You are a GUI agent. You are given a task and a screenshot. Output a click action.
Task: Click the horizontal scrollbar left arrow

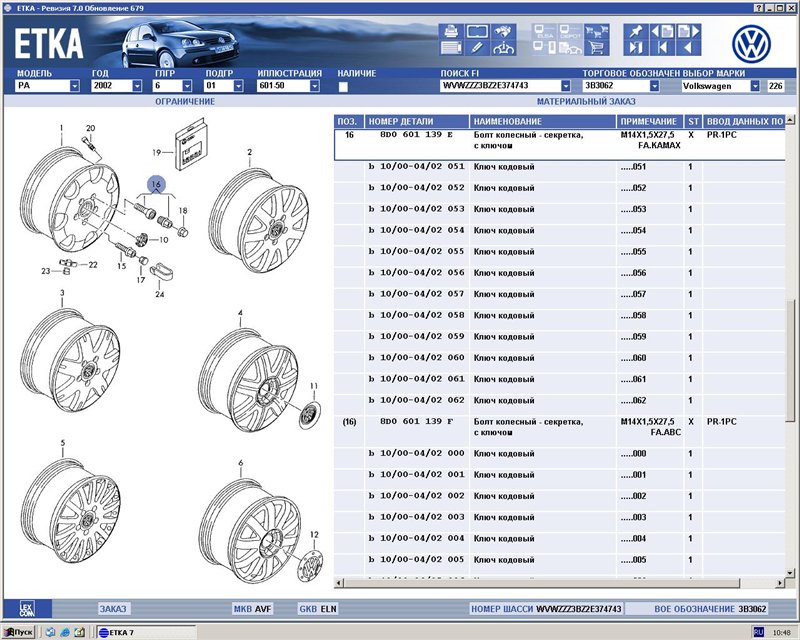click(339, 583)
